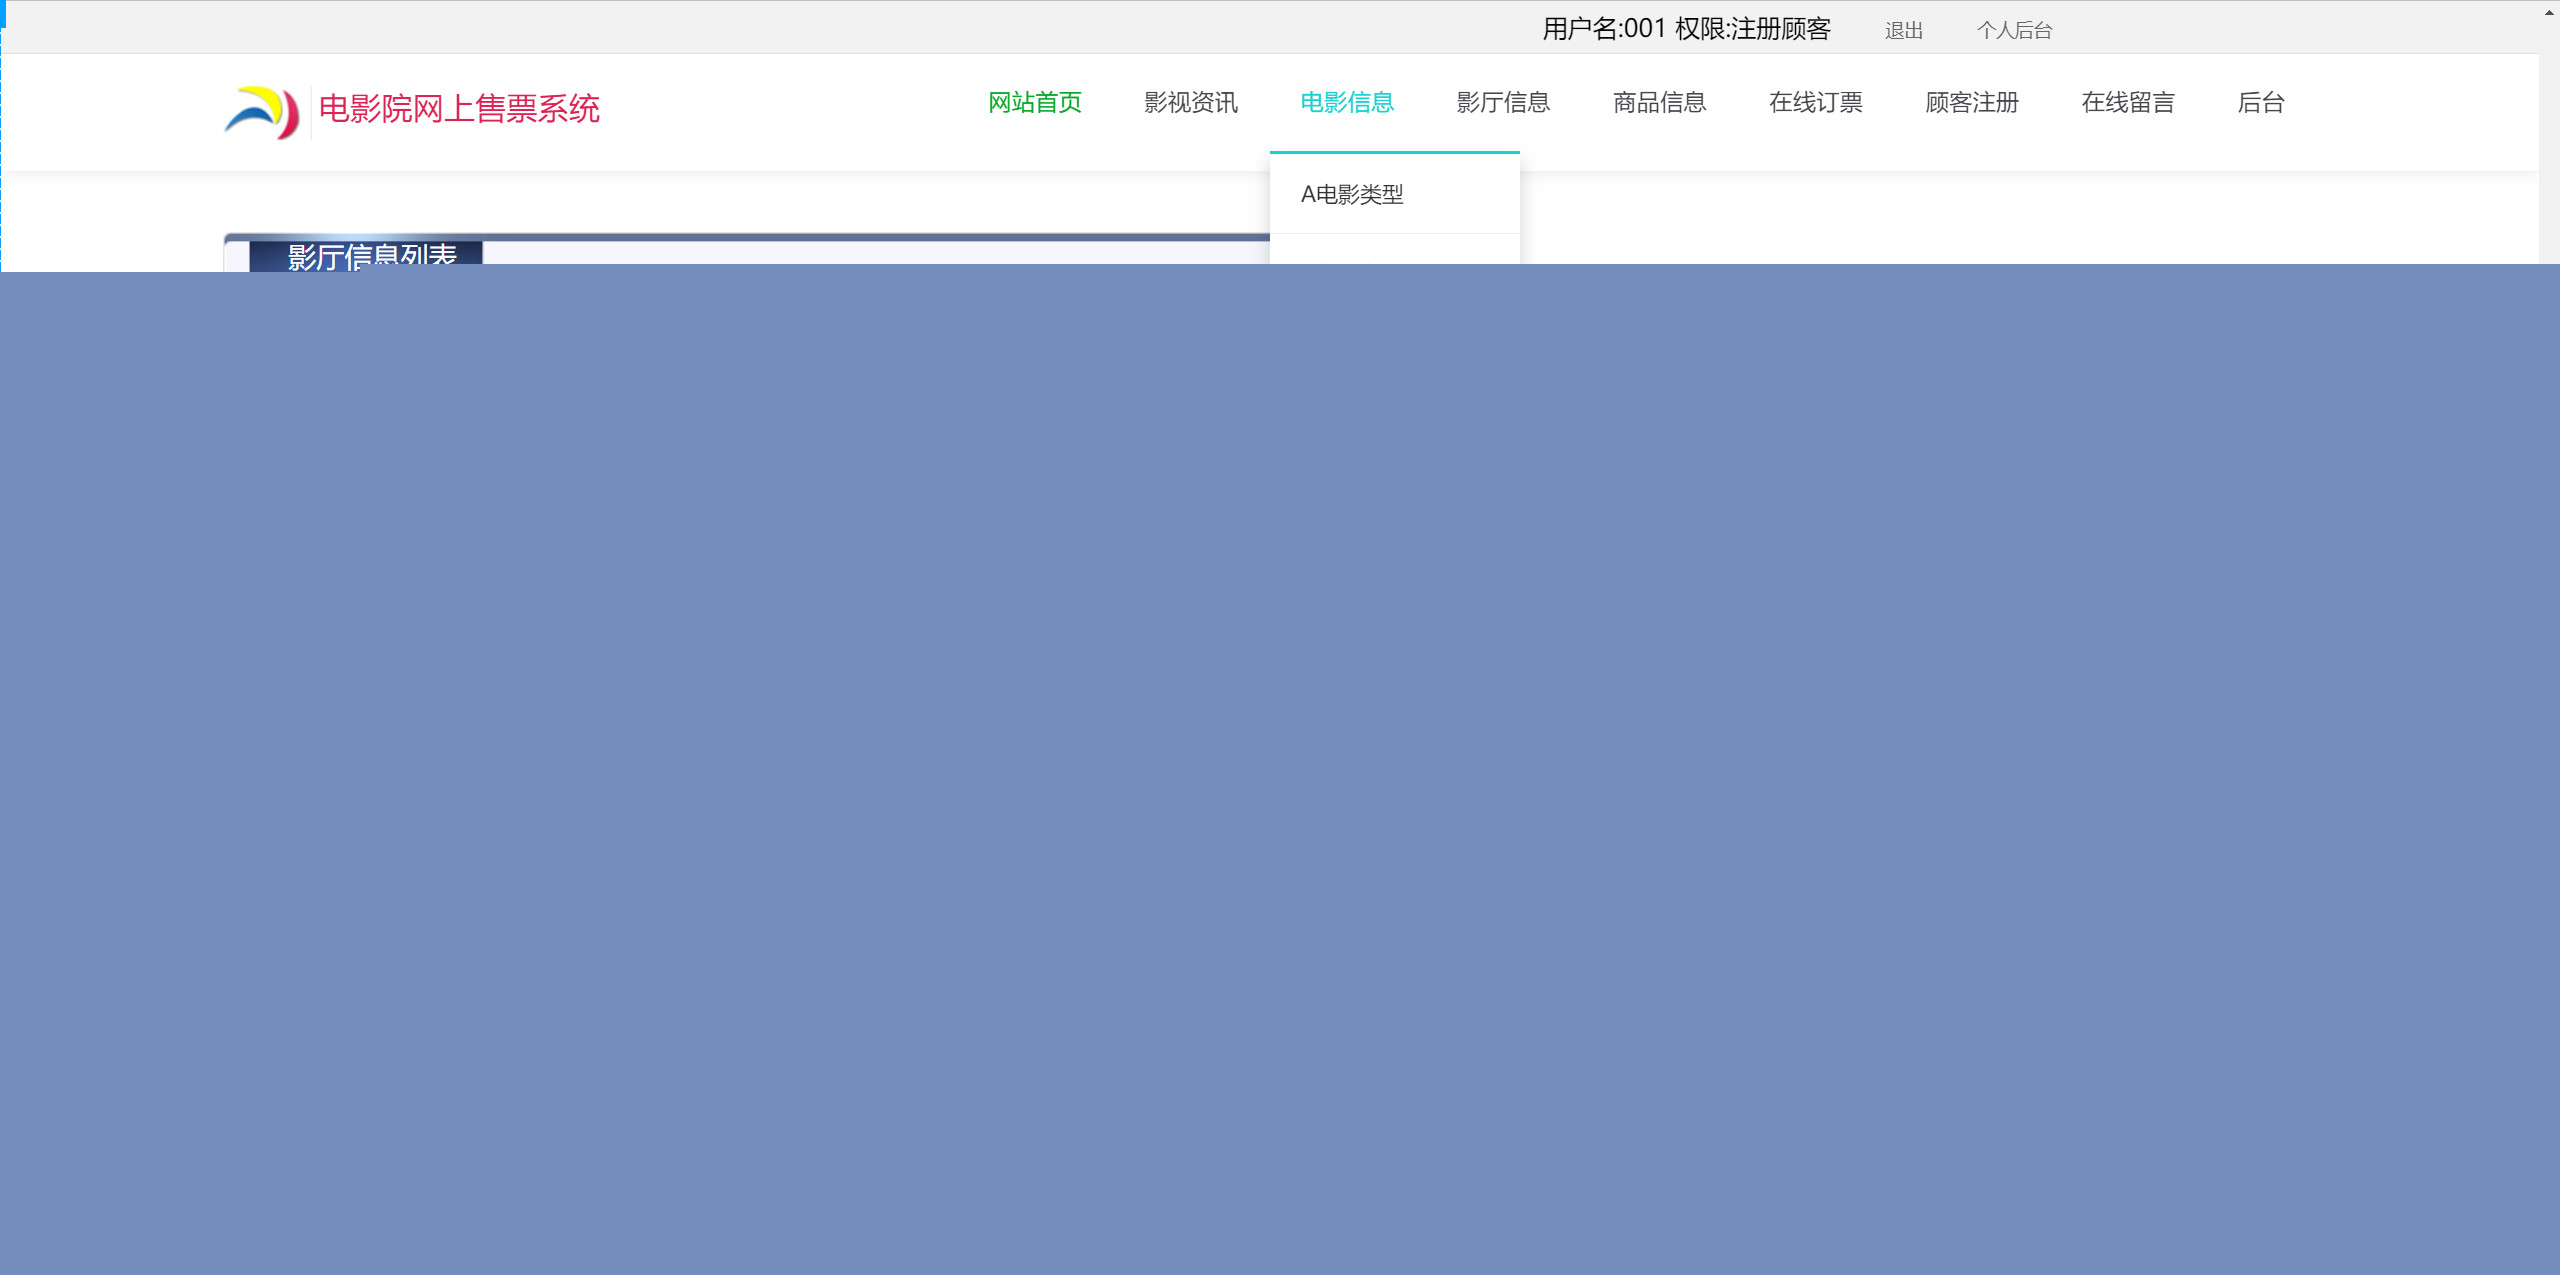The width and height of the screenshot is (2560, 1275).
Task: Click the scrollbar up arrow
Action: 2549,12
